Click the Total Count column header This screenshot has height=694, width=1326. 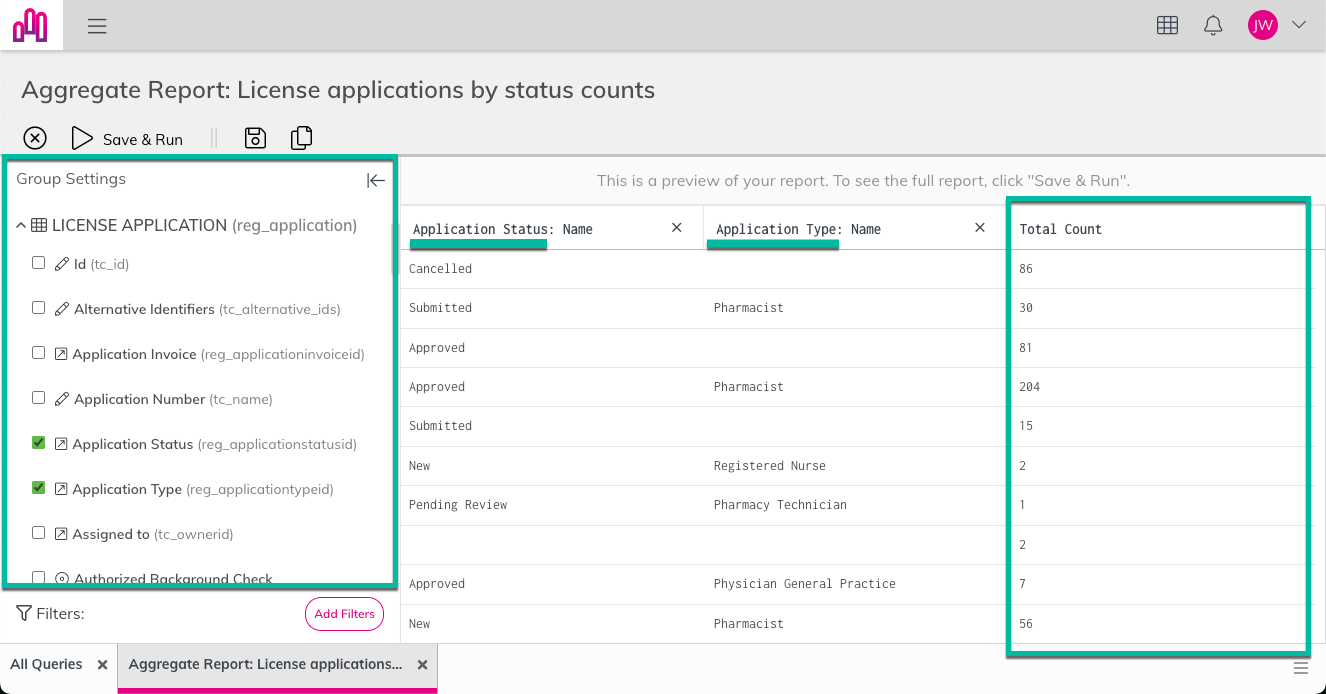tap(1060, 230)
